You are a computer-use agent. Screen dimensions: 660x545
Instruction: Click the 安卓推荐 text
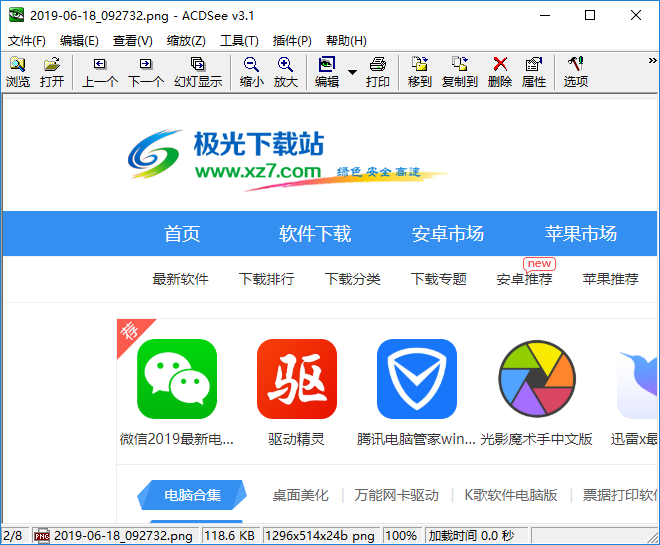524,279
